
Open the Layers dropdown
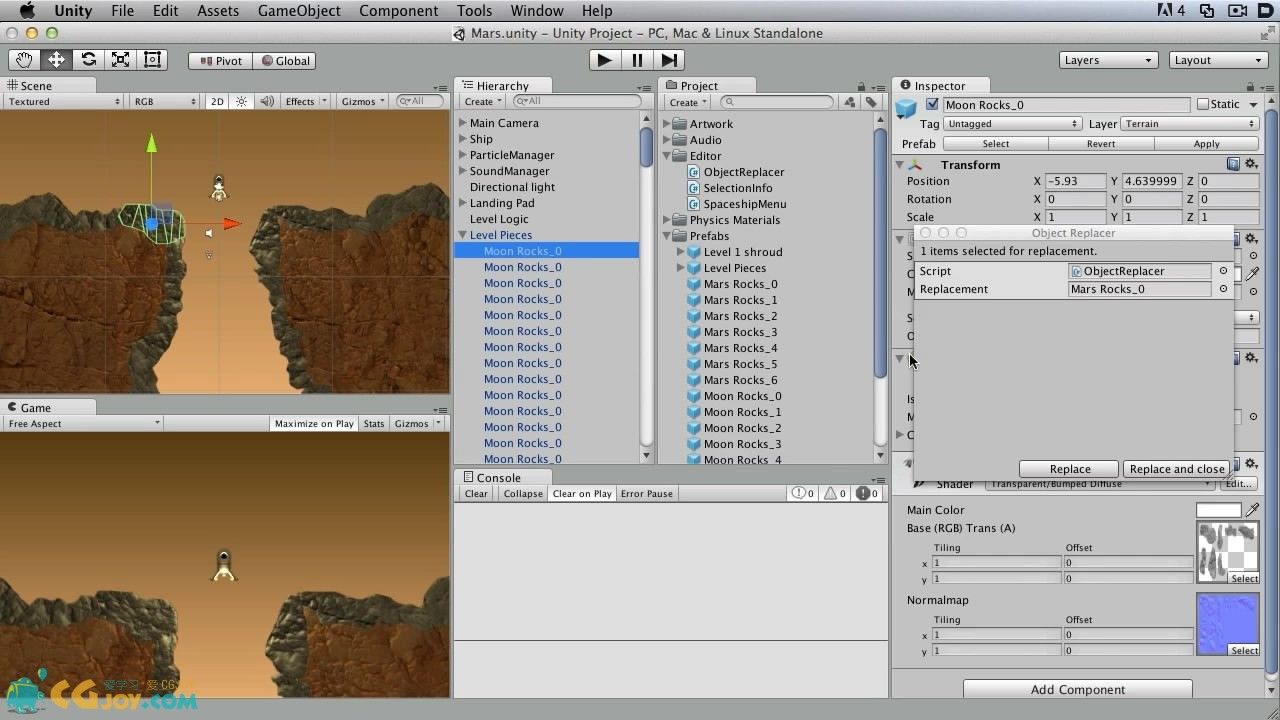pos(1108,60)
